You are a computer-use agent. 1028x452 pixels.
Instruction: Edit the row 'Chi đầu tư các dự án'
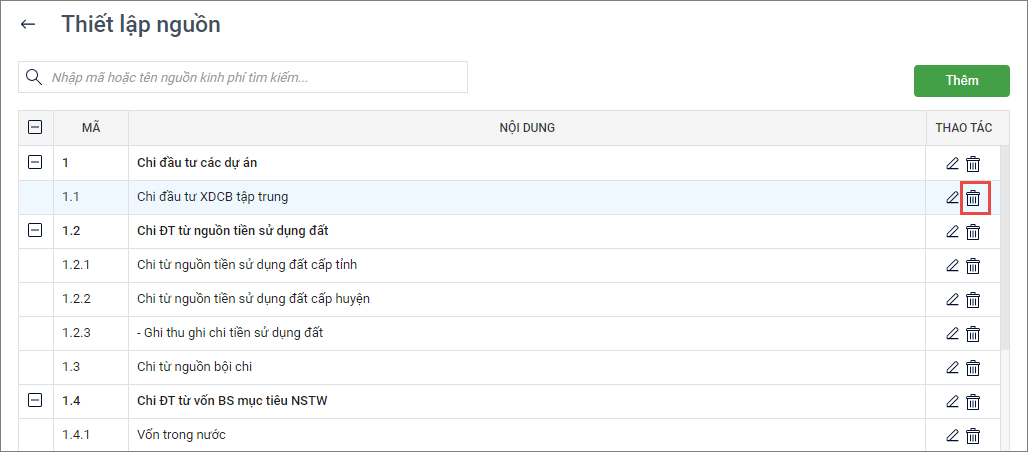(952, 164)
